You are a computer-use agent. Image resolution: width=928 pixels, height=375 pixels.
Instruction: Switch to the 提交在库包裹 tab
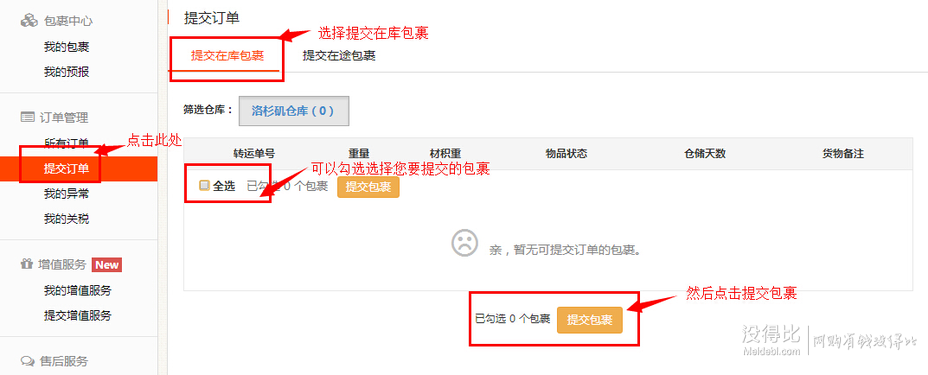tap(227, 56)
